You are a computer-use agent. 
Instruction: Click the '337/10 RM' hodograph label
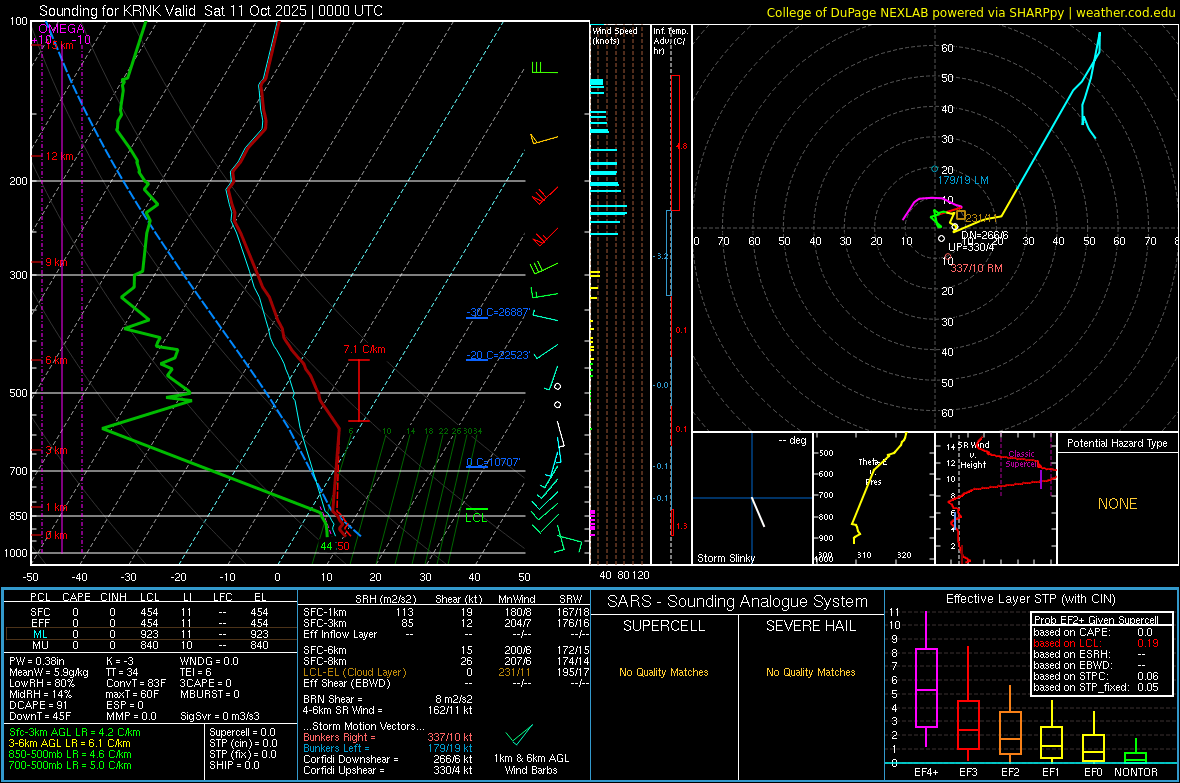click(976, 268)
